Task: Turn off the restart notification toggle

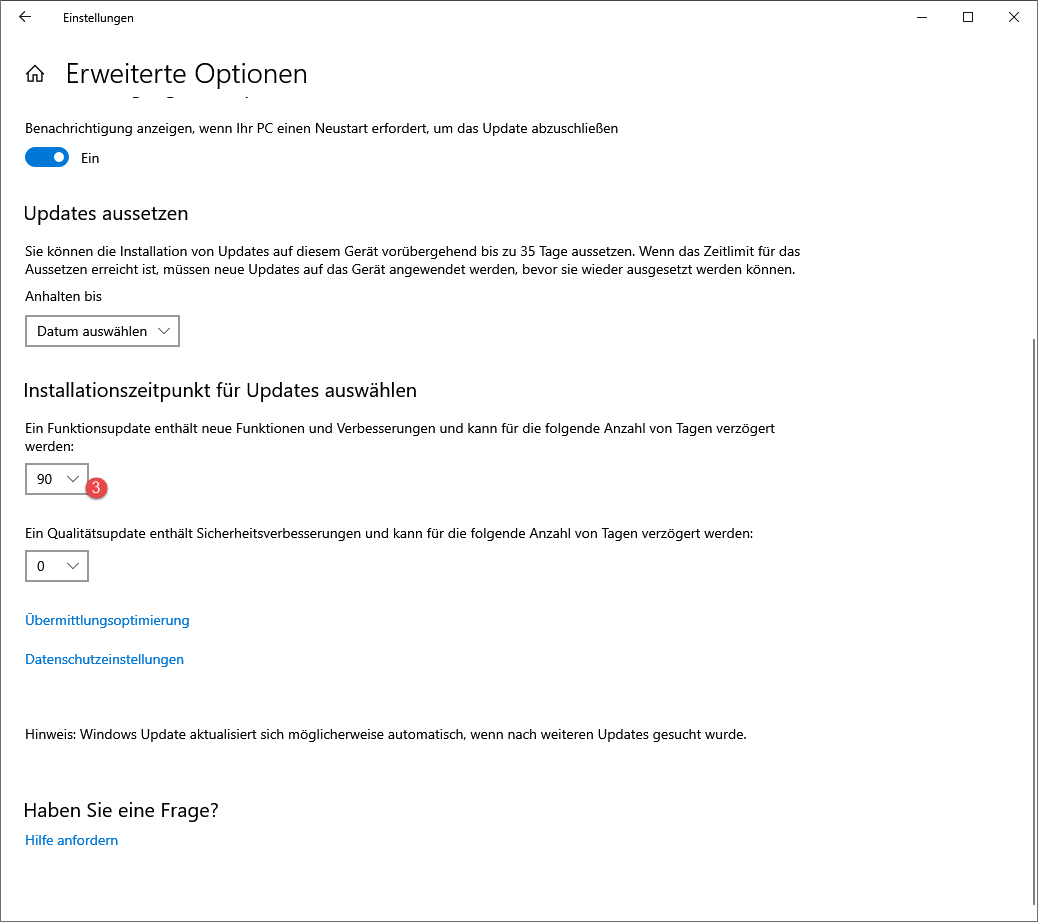Action: click(x=47, y=157)
